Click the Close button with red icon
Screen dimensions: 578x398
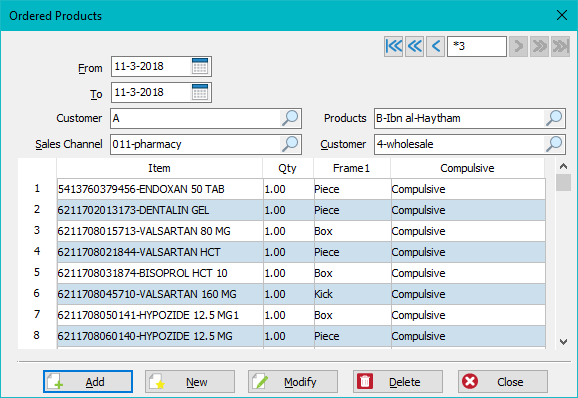point(503,381)
